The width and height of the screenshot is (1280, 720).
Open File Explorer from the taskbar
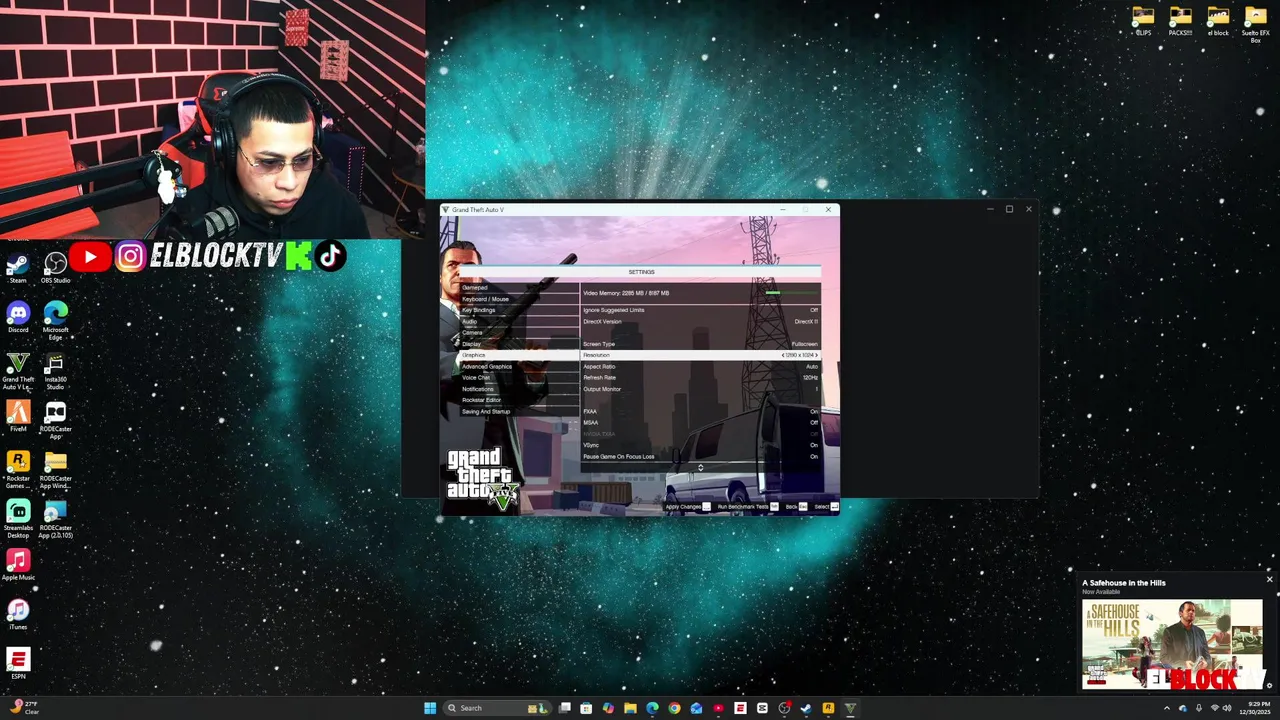click(630, 708)
